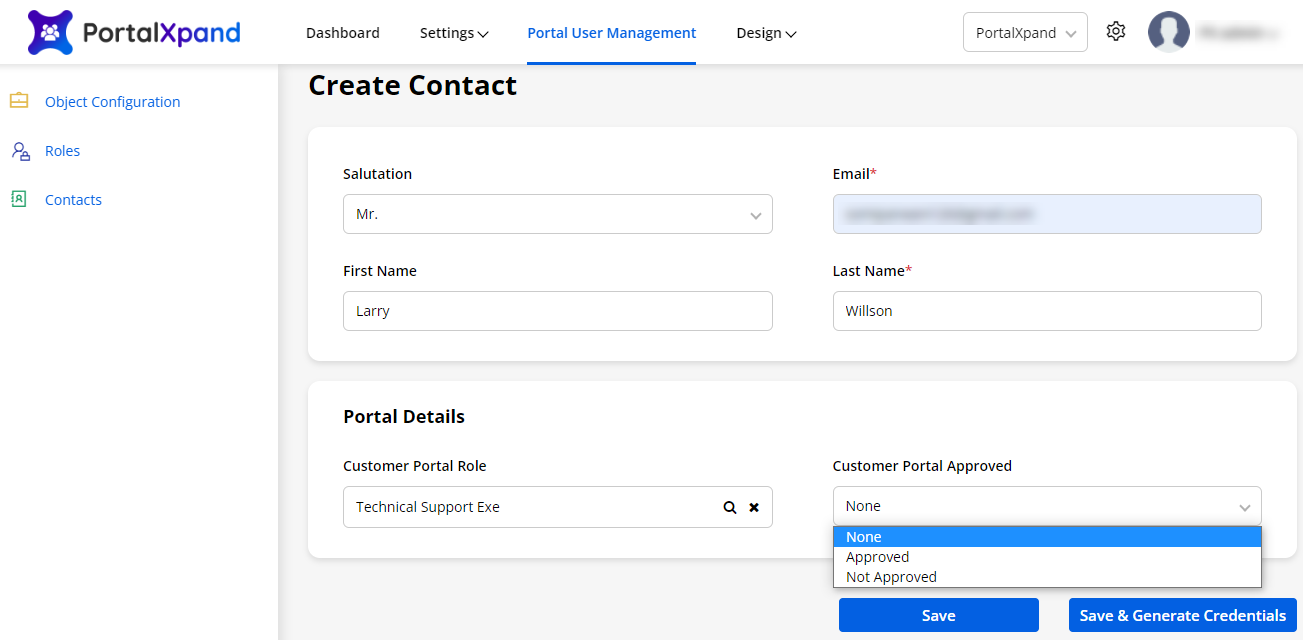The height and width of the screenshot is (640, 1303).
Task: Open the Dashboard menu item
Action: pyautogui.click(x=342, y=33)
